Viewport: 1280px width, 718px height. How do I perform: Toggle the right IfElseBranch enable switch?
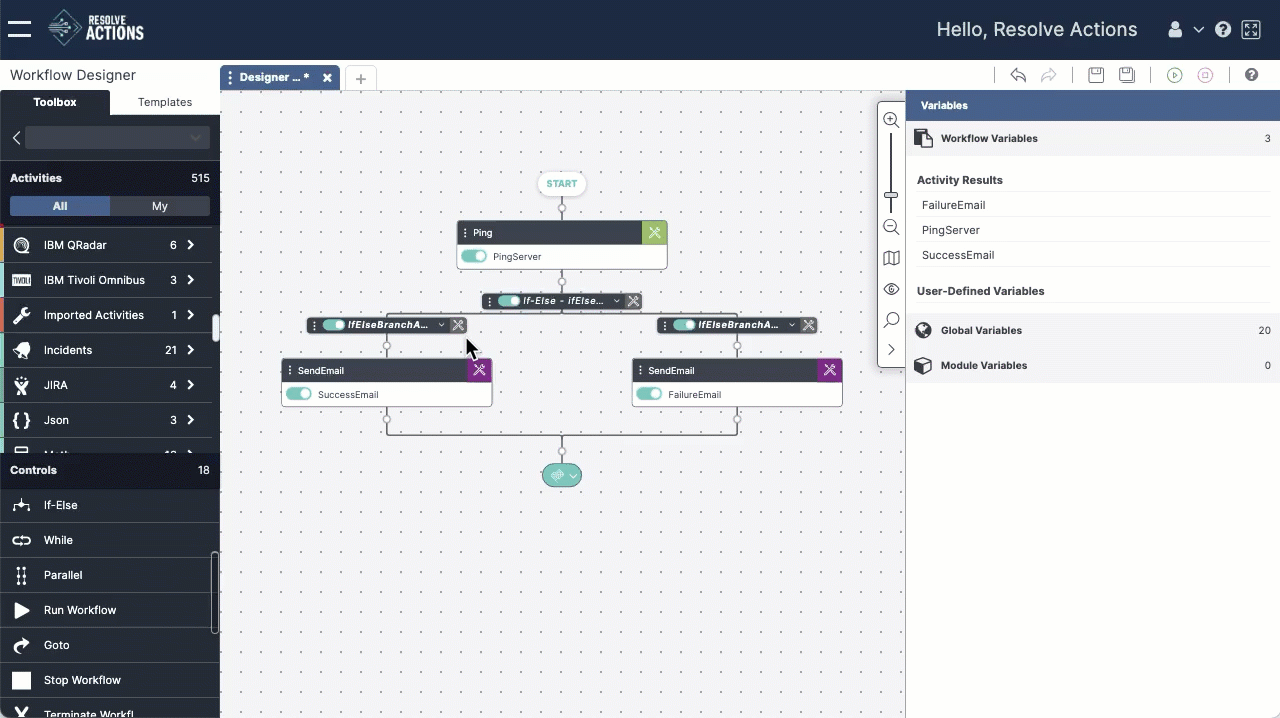pos(684,325)
